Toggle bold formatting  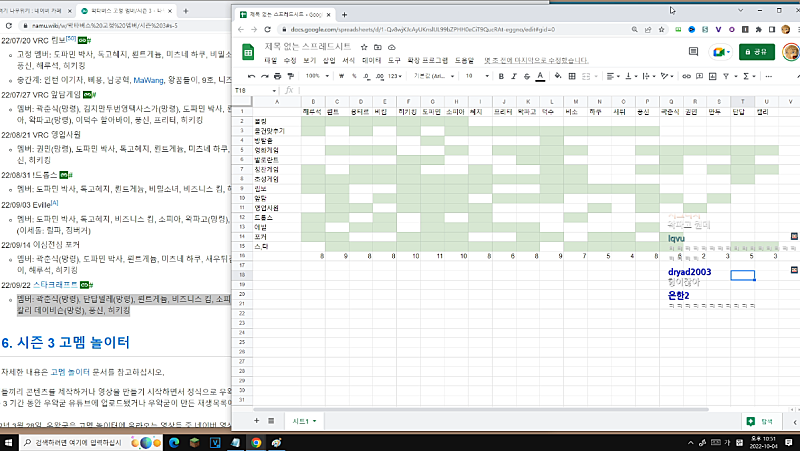coord(501,76)
